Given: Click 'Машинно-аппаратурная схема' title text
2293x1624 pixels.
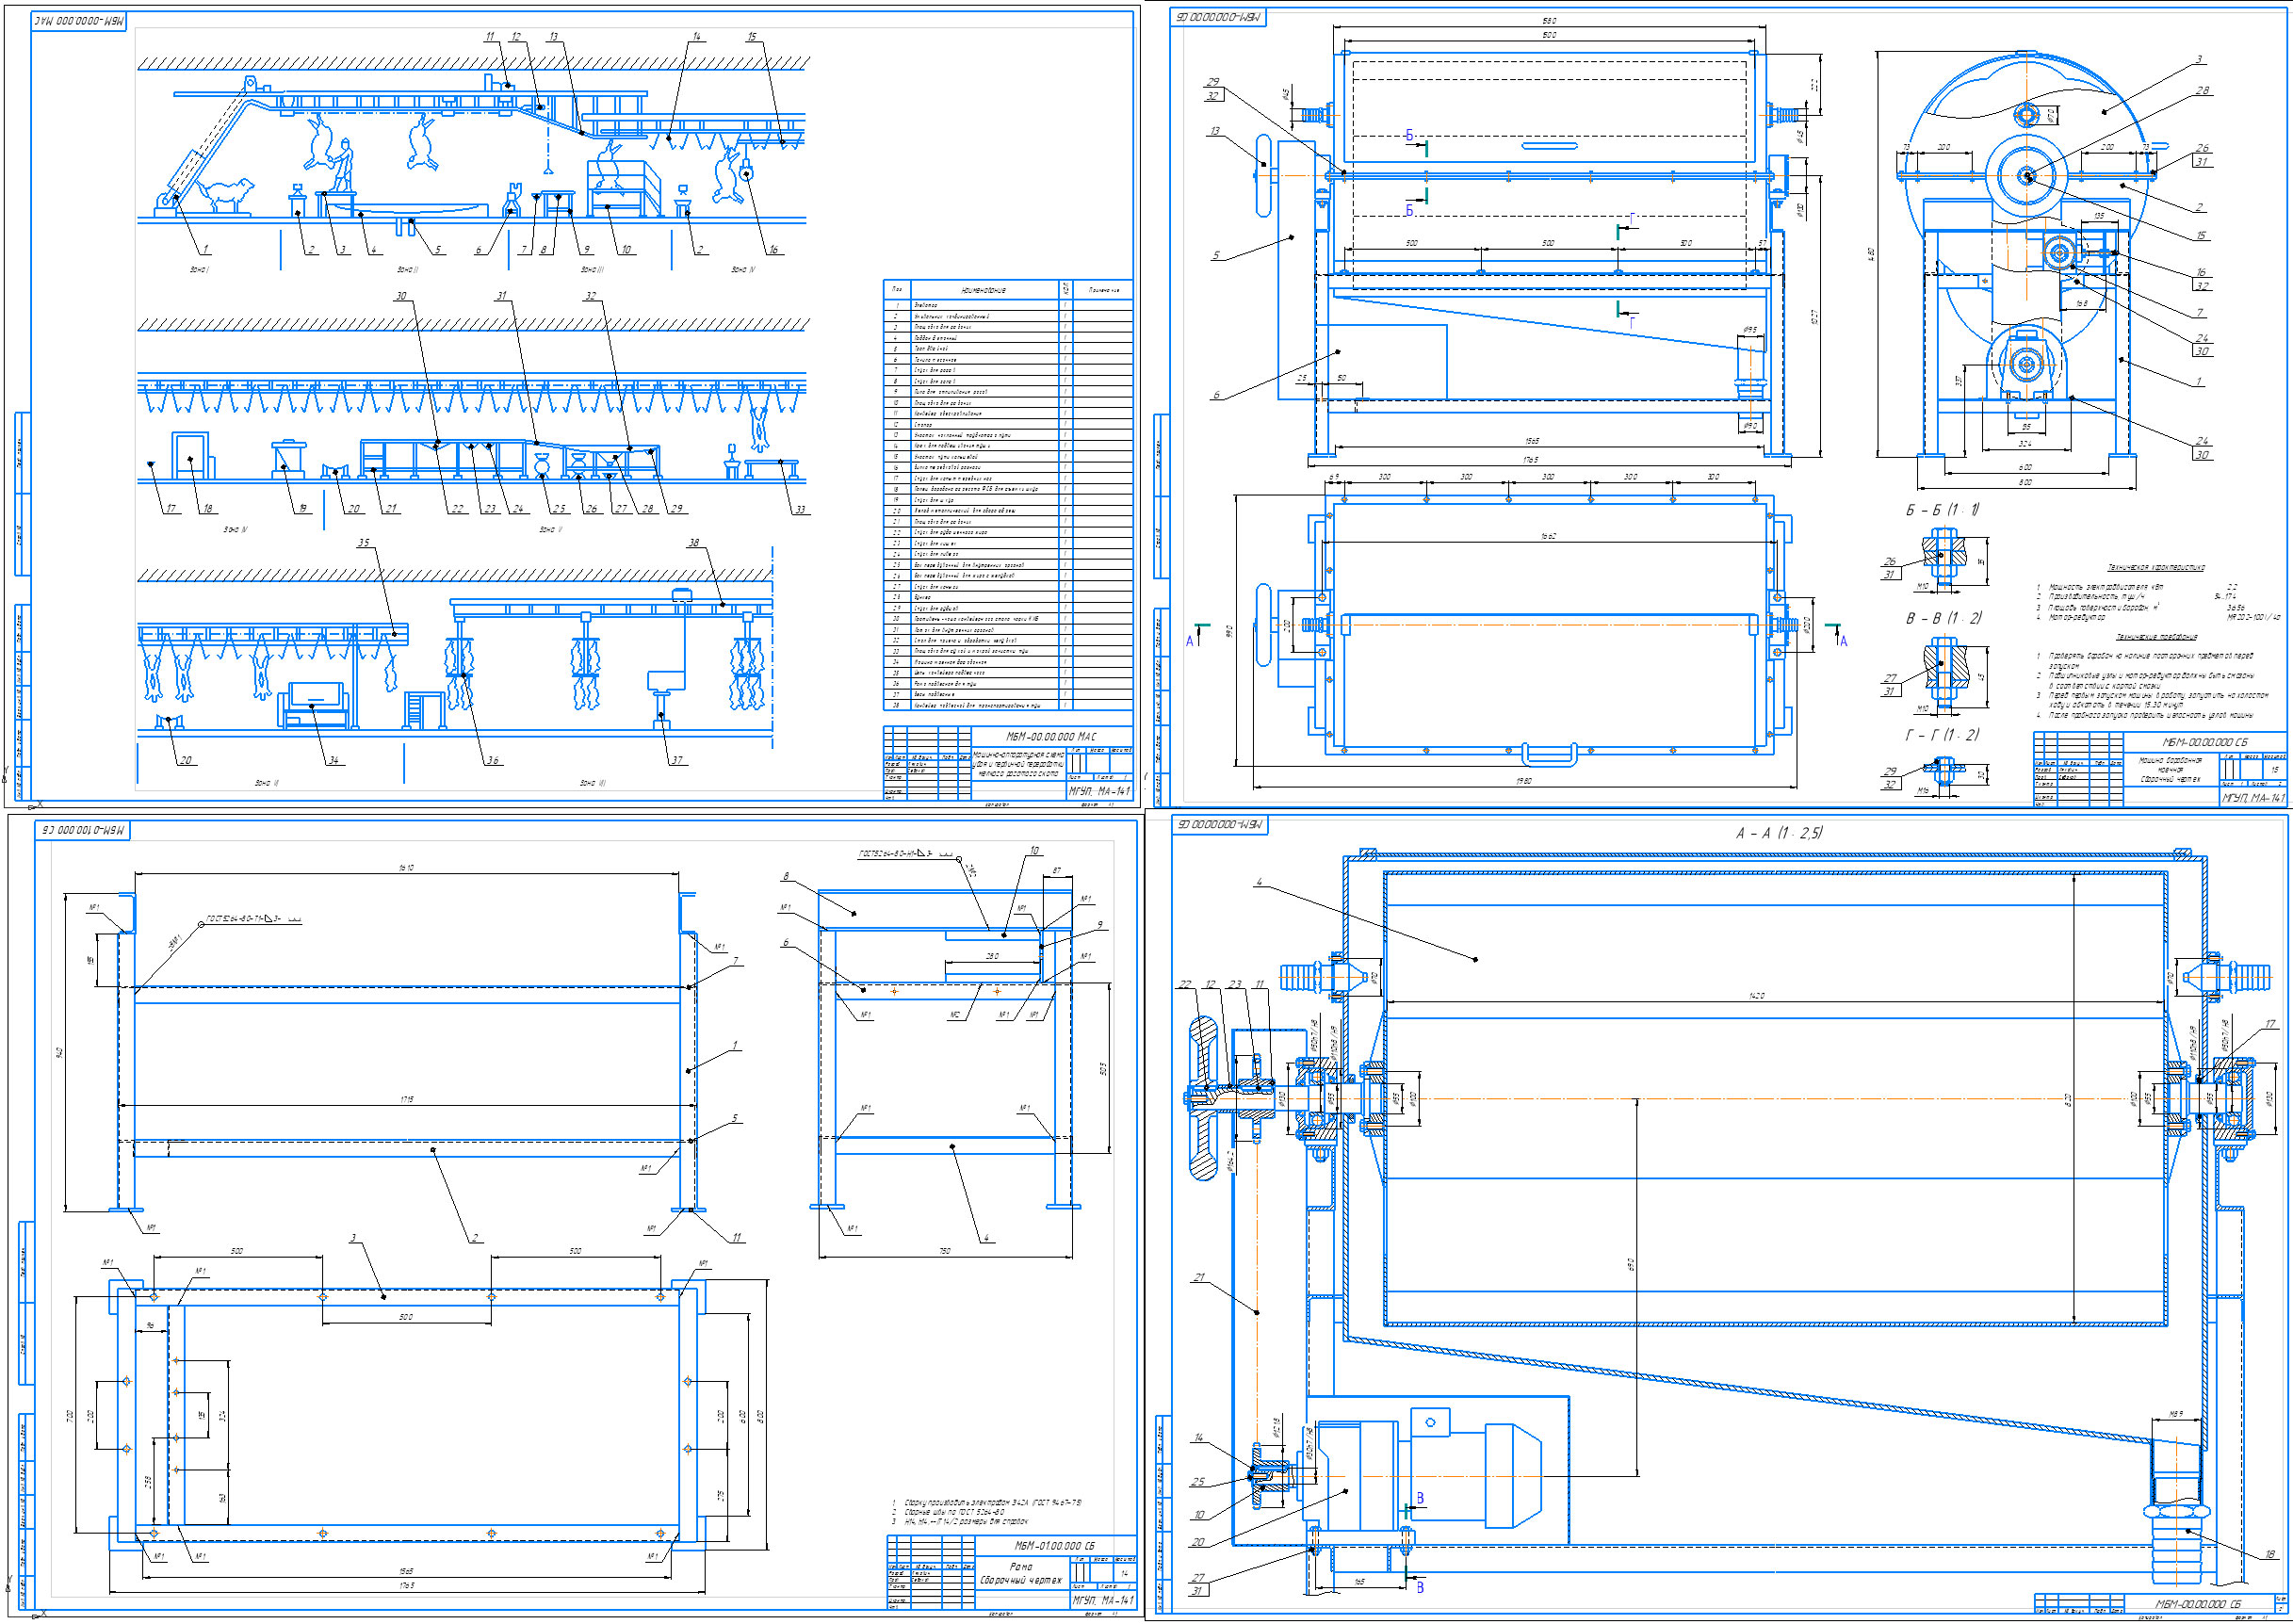Looking at the screenshot, I should [x=1019, y=754].
